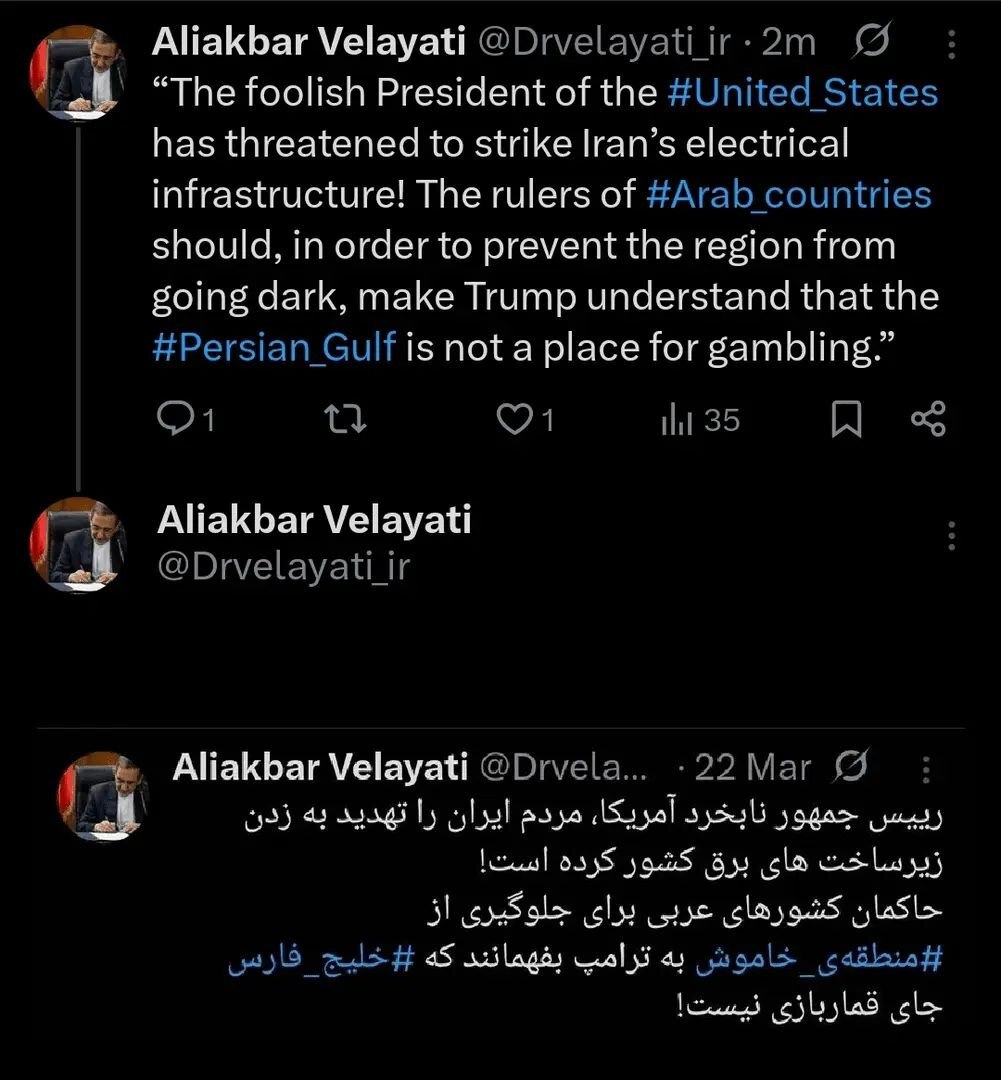Viewport: 1001px width, 1080px height.
Task: Retweet Velayati's English post
Action: click(x=344, y=420)
